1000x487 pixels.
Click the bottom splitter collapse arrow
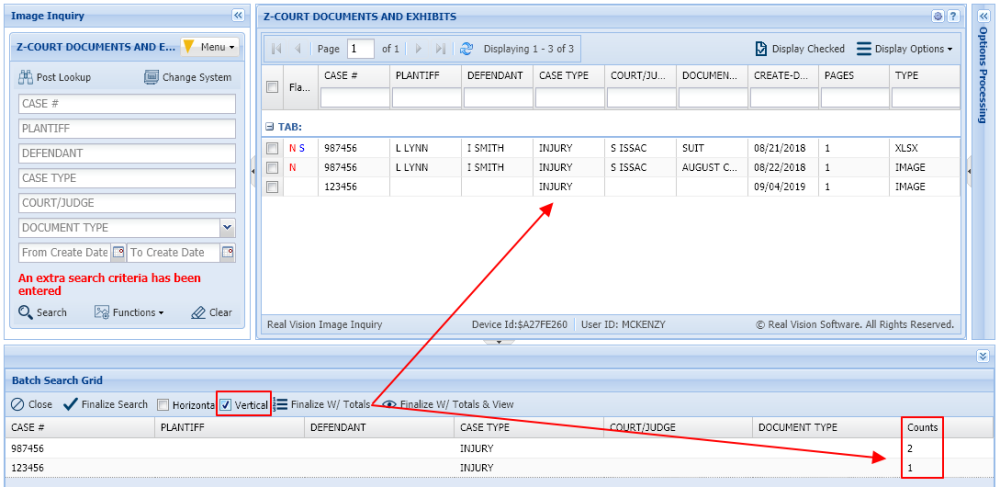(x=499, y=342)
